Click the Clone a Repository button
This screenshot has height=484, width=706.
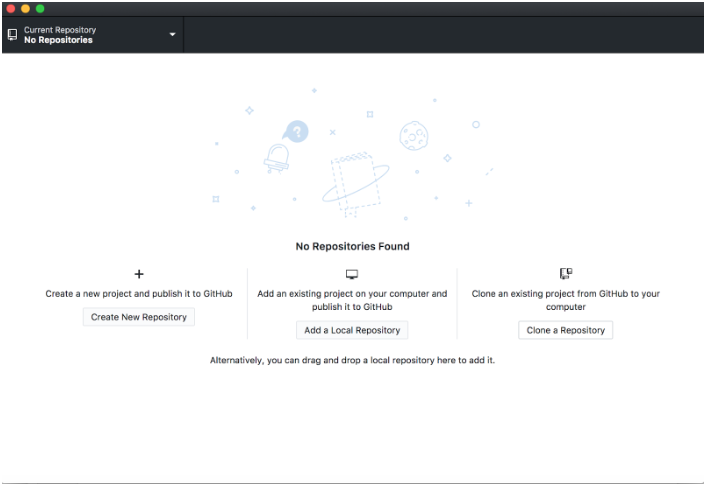(566, 330)
